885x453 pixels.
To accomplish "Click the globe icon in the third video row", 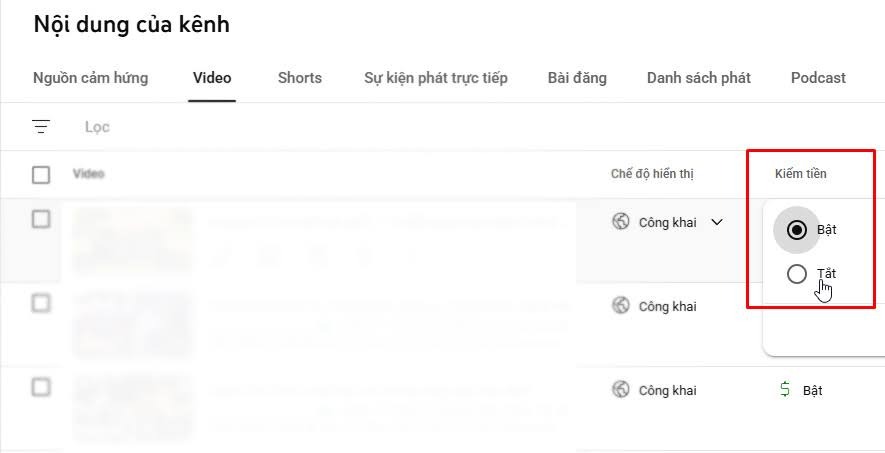I will 621,390.
